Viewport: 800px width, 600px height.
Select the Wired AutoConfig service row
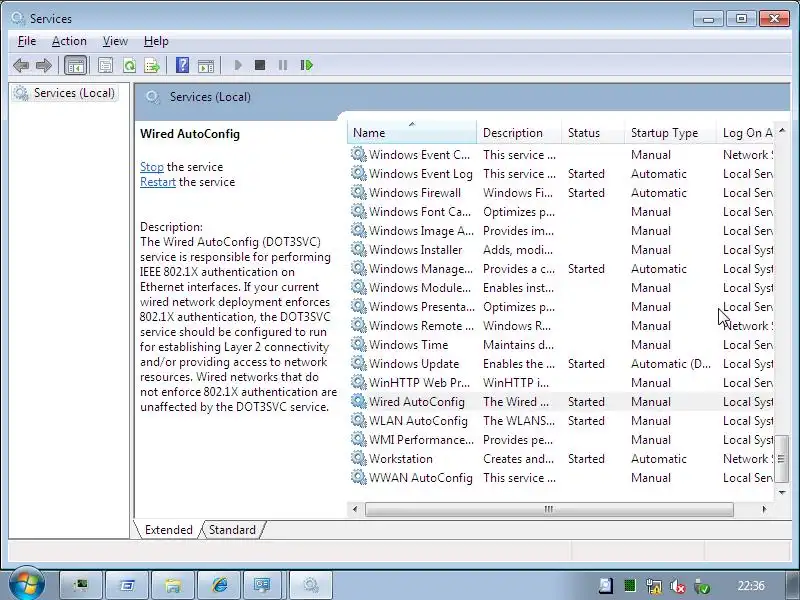click(561, 402)
